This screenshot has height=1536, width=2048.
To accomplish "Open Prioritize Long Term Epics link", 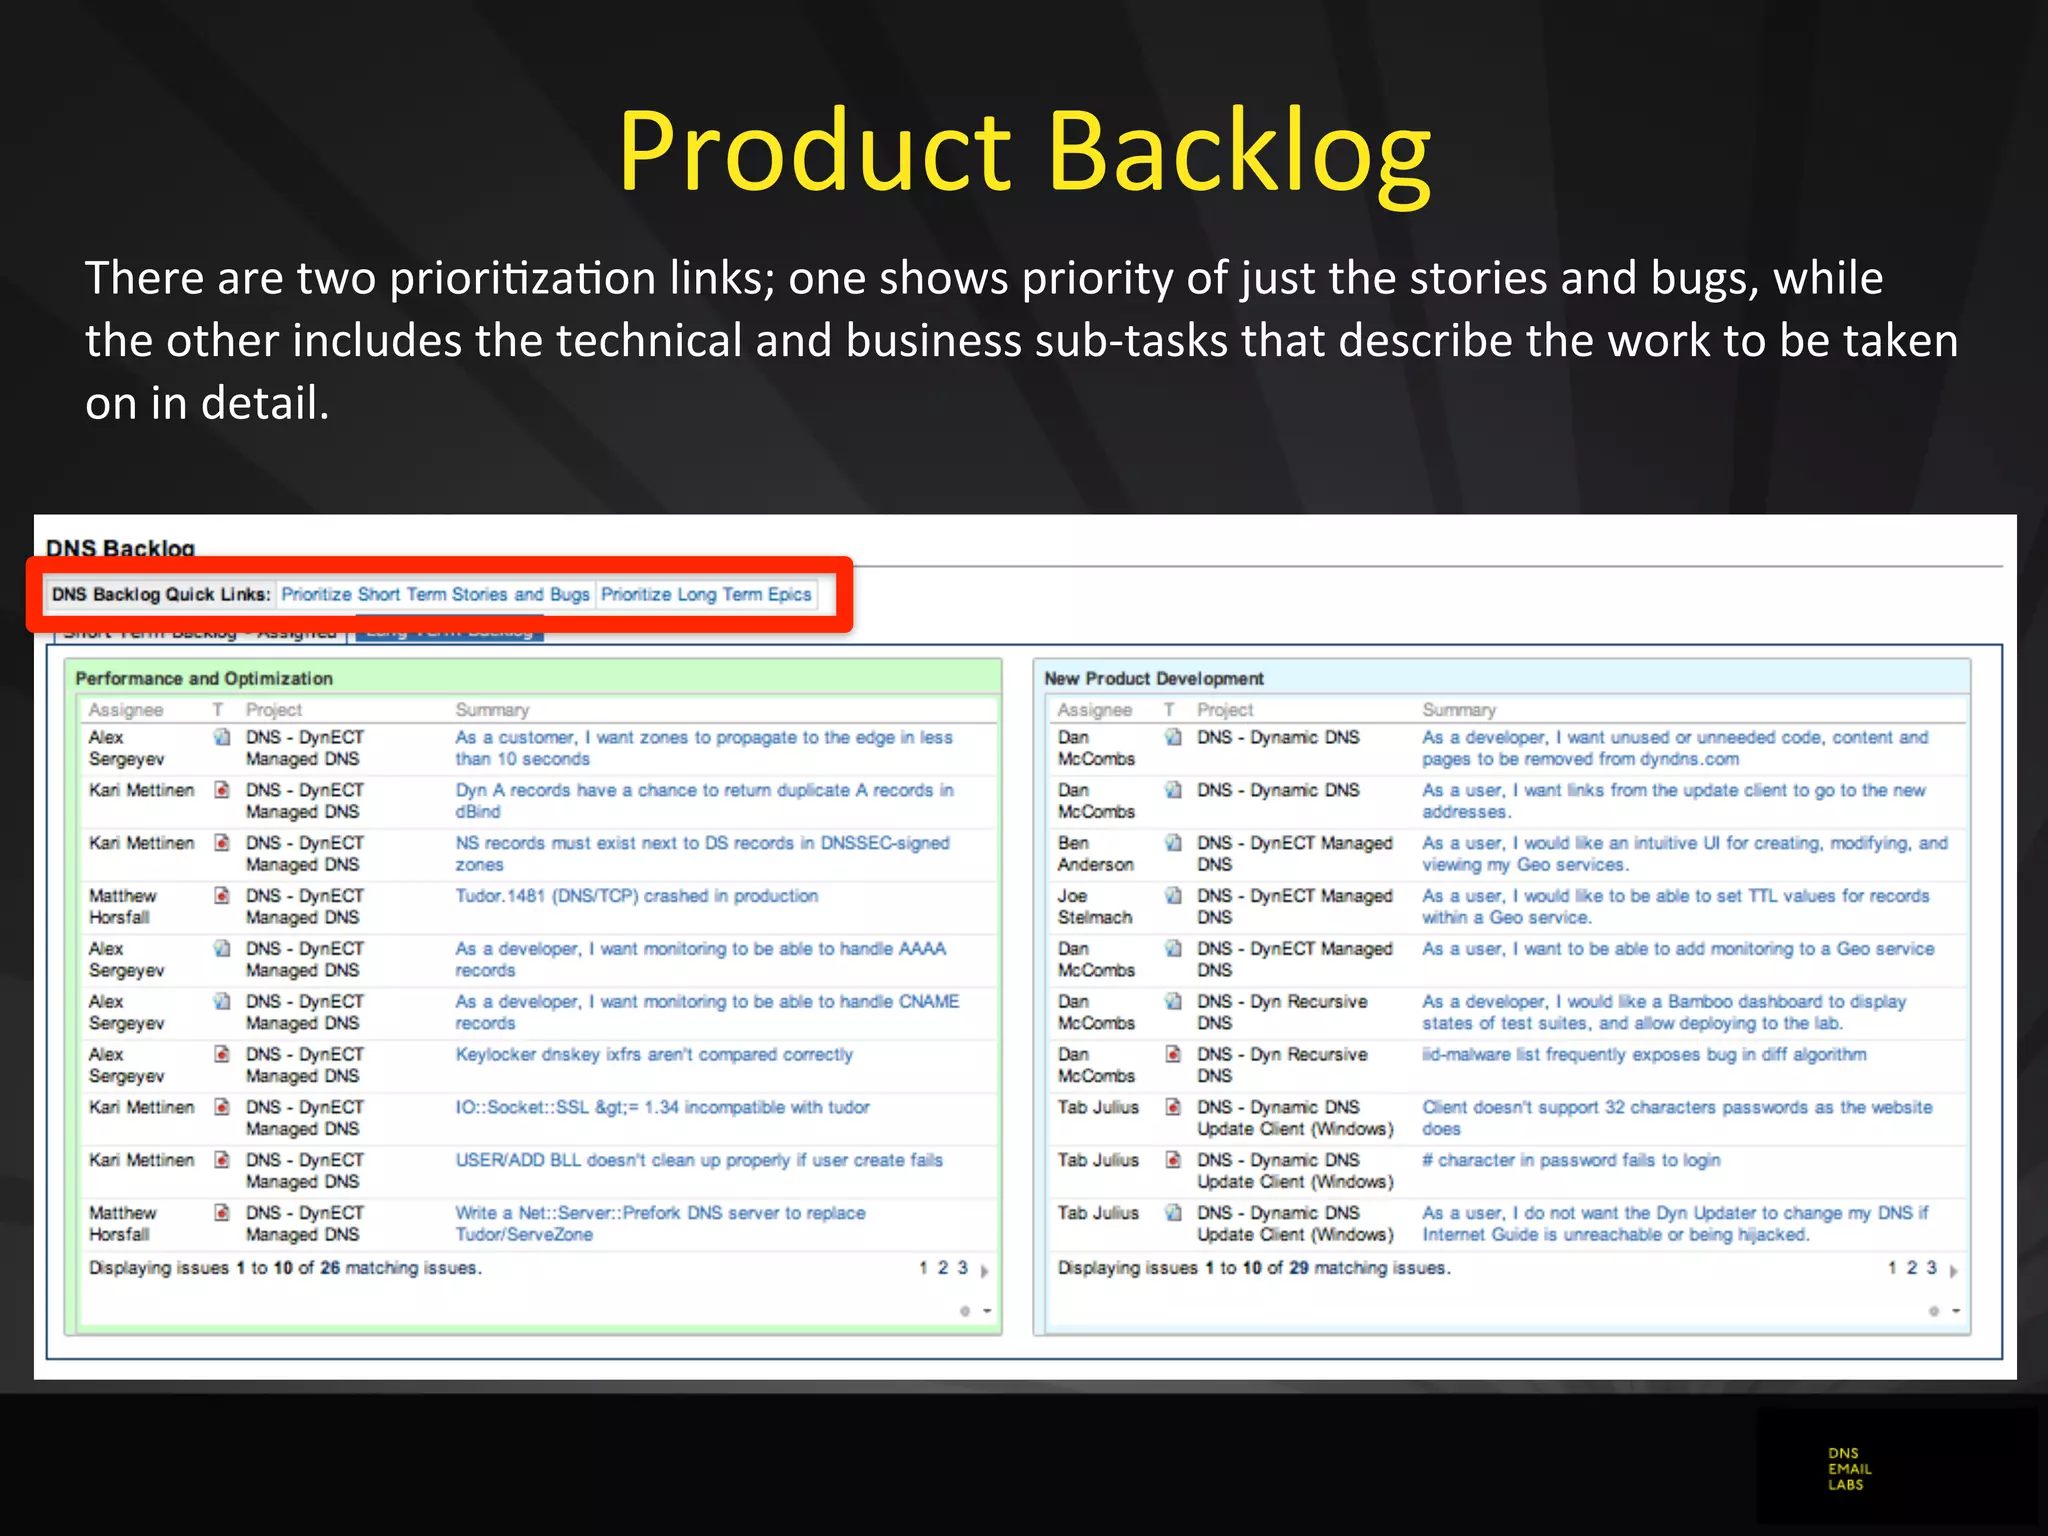I will point(706,594).
